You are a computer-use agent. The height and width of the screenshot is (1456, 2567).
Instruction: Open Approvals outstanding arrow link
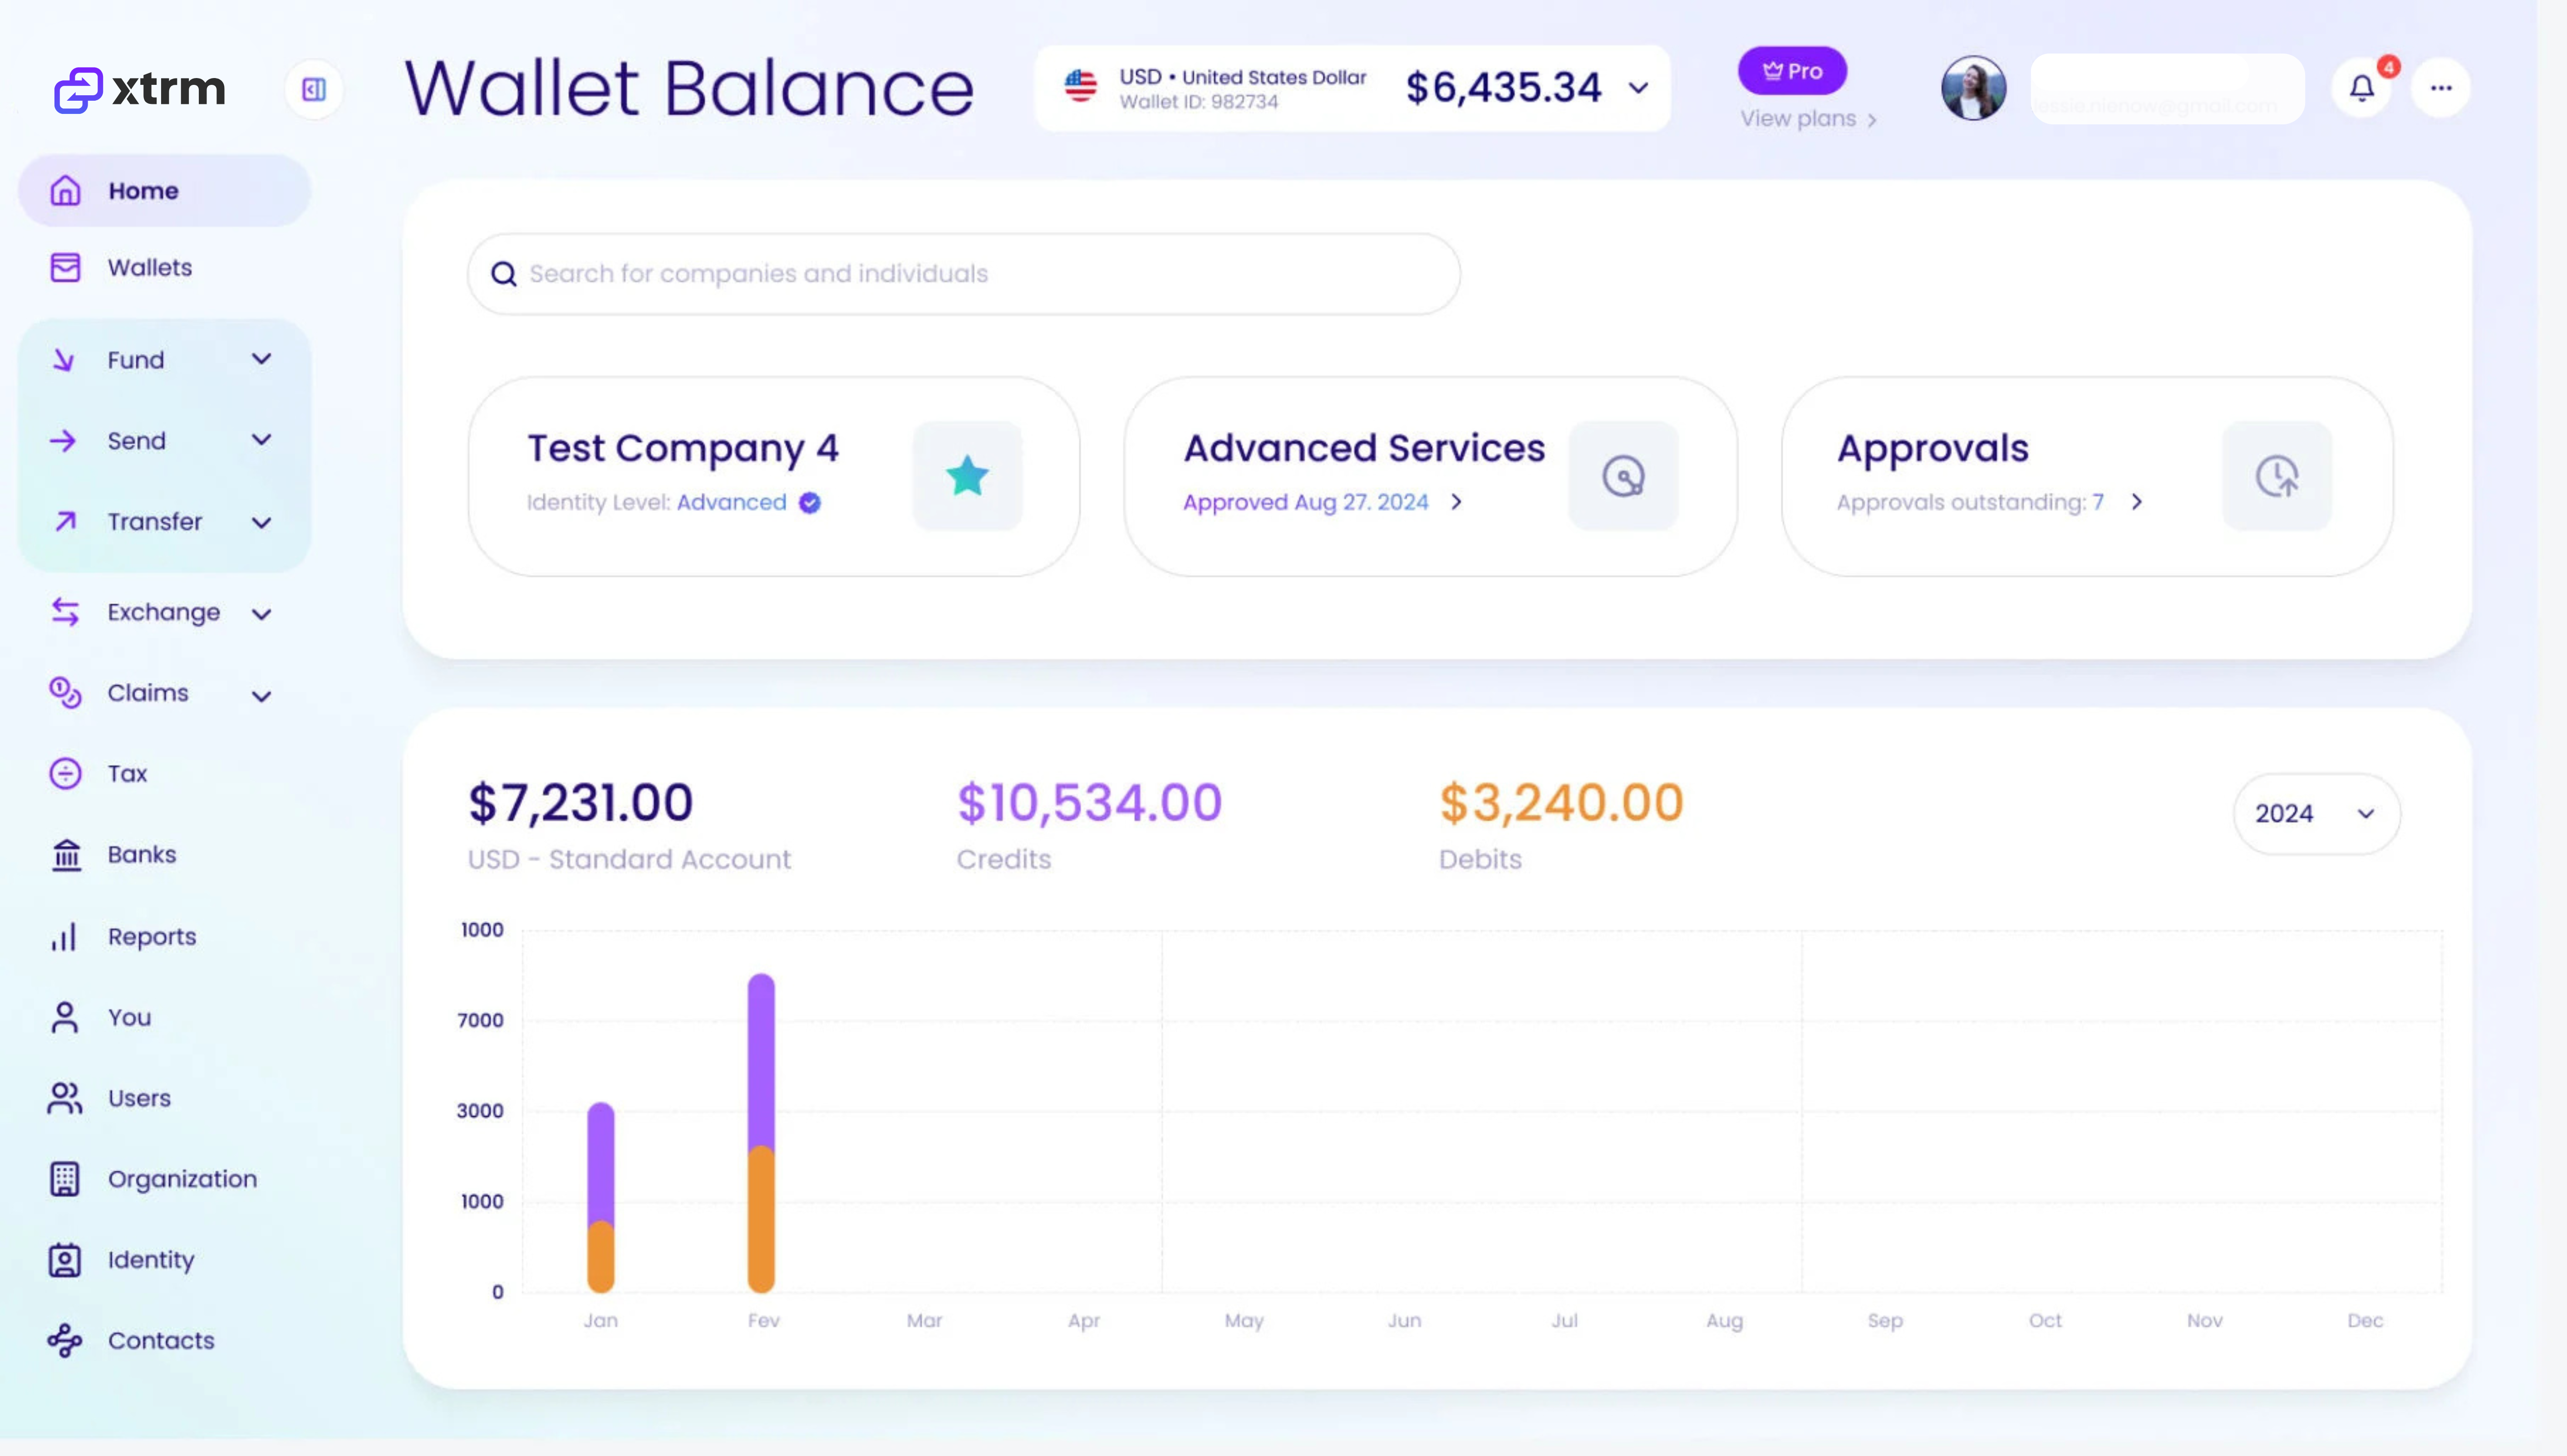coord(2136,502)
